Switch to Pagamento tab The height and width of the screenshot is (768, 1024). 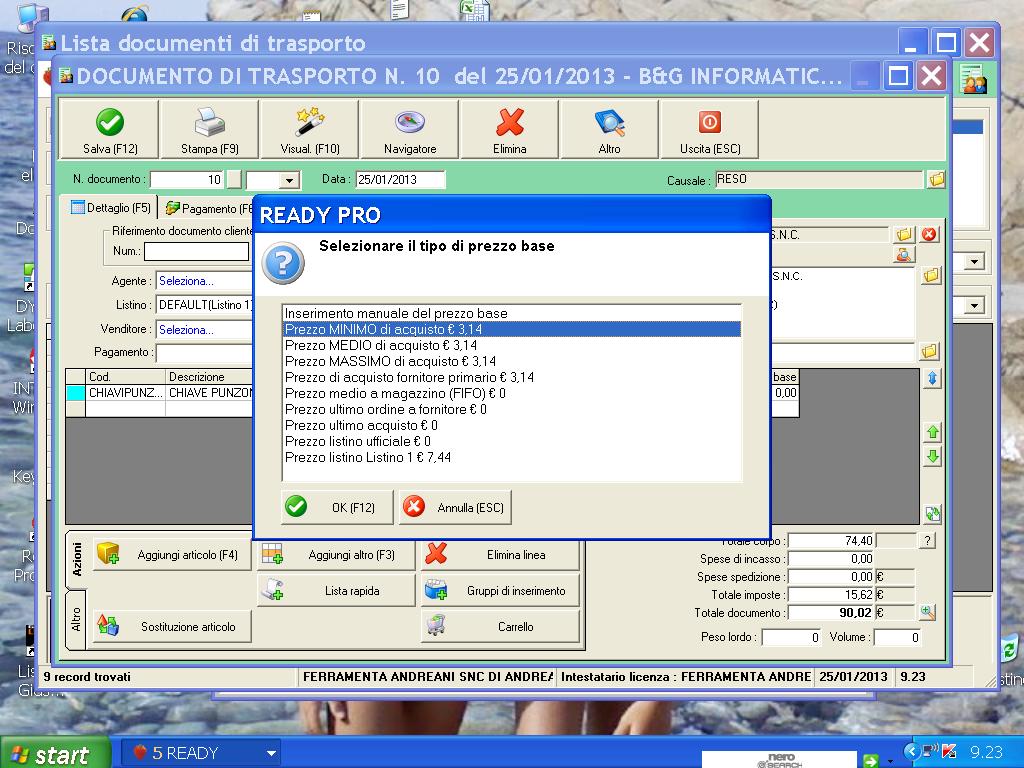[208, 208]
